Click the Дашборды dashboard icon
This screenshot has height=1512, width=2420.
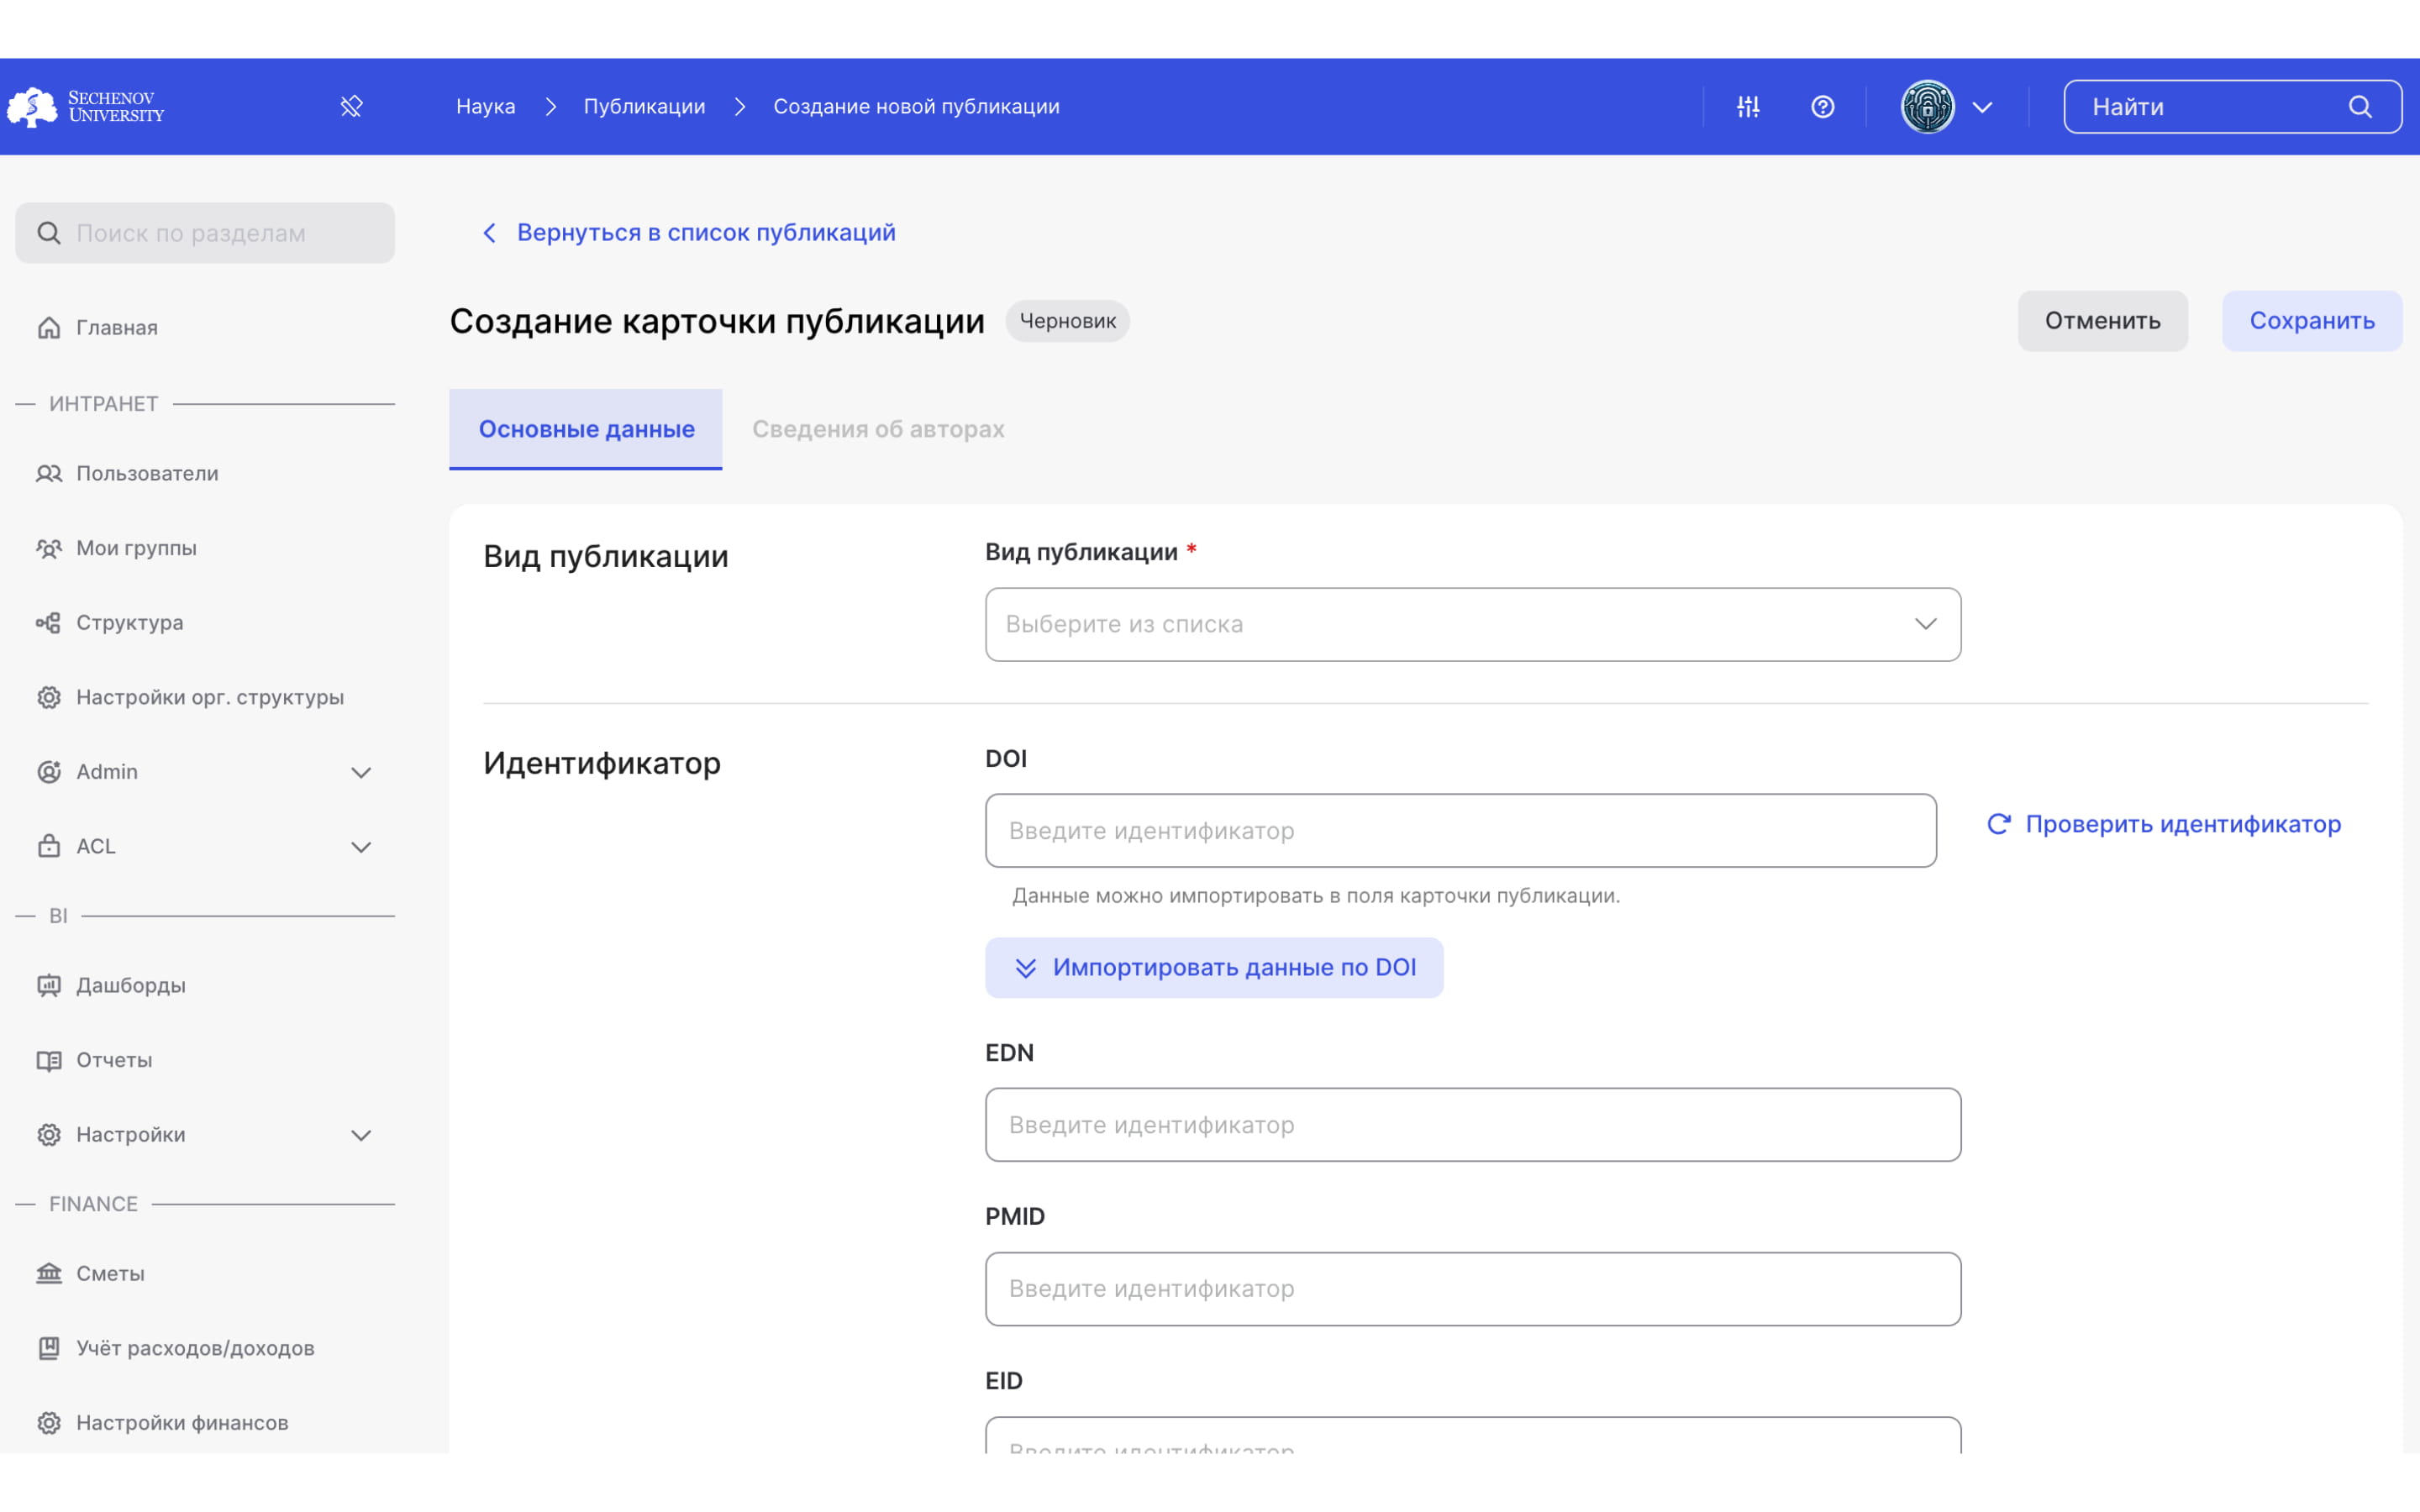tap(48, 985)
